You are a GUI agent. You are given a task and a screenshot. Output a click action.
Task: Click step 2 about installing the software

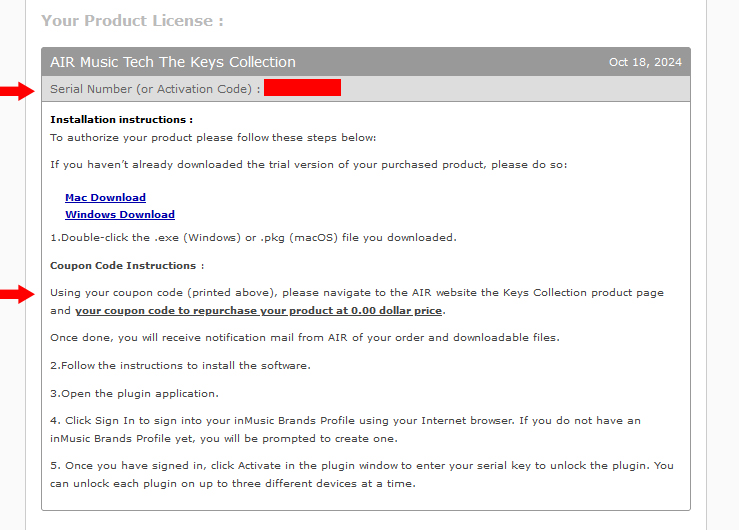(x=180, y=365)
